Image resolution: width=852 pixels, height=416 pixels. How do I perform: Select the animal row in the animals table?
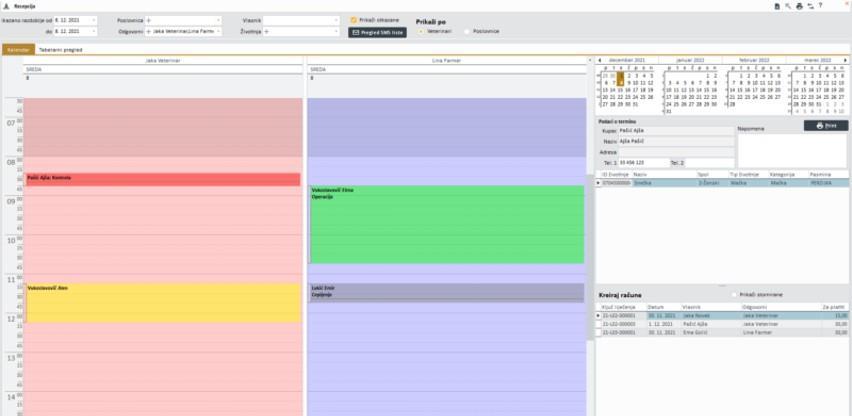722,183
